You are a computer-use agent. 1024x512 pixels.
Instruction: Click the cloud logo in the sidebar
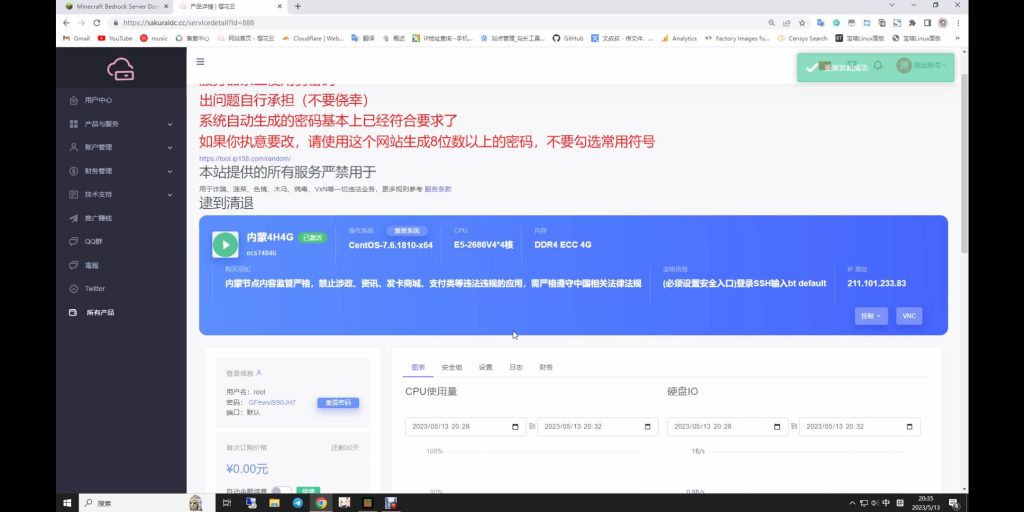pos(120,69)
